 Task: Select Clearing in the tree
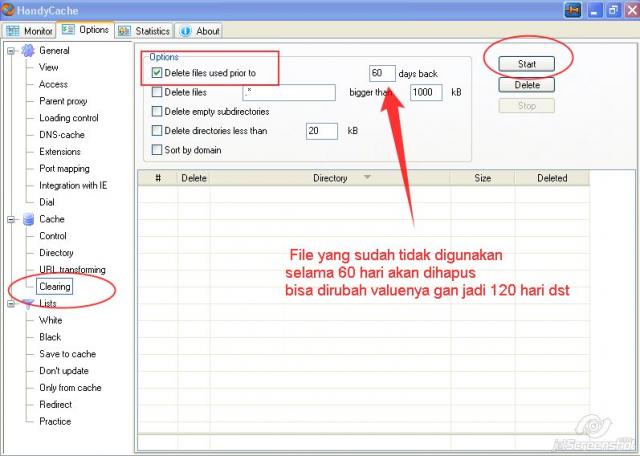click(x=55, y=287)
